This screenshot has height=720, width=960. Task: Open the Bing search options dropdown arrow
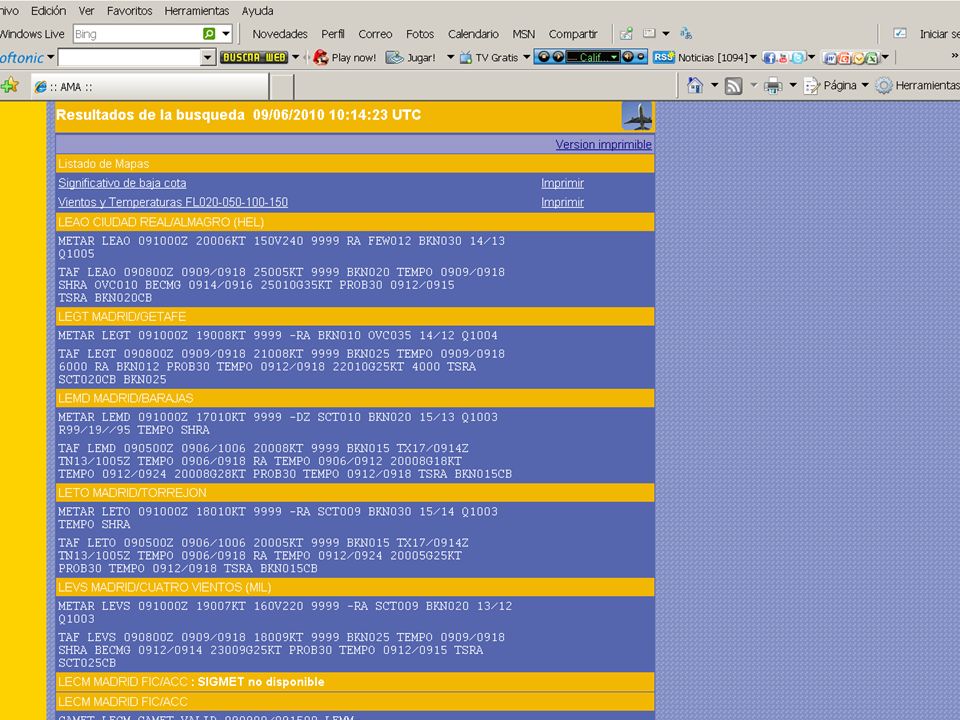[226, 34]
